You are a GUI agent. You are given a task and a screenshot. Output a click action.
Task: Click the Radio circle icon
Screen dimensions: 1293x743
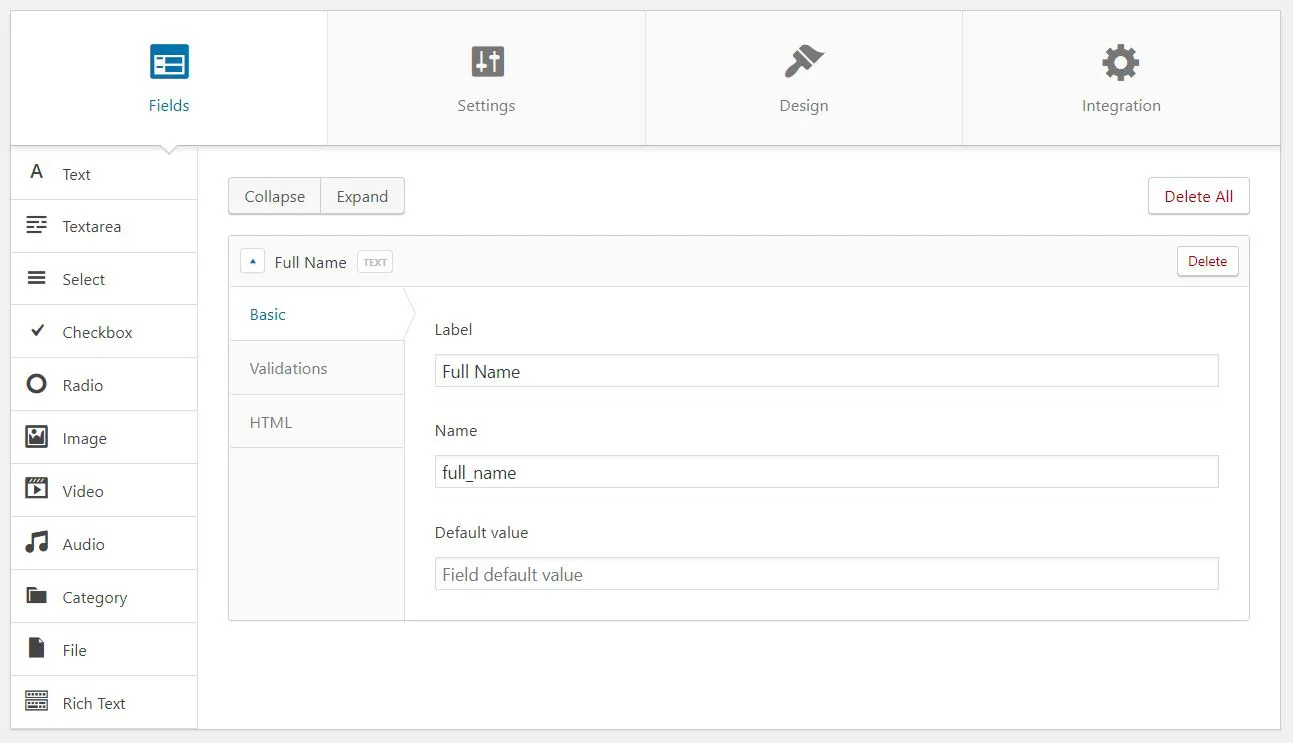(x=37, y=384)
